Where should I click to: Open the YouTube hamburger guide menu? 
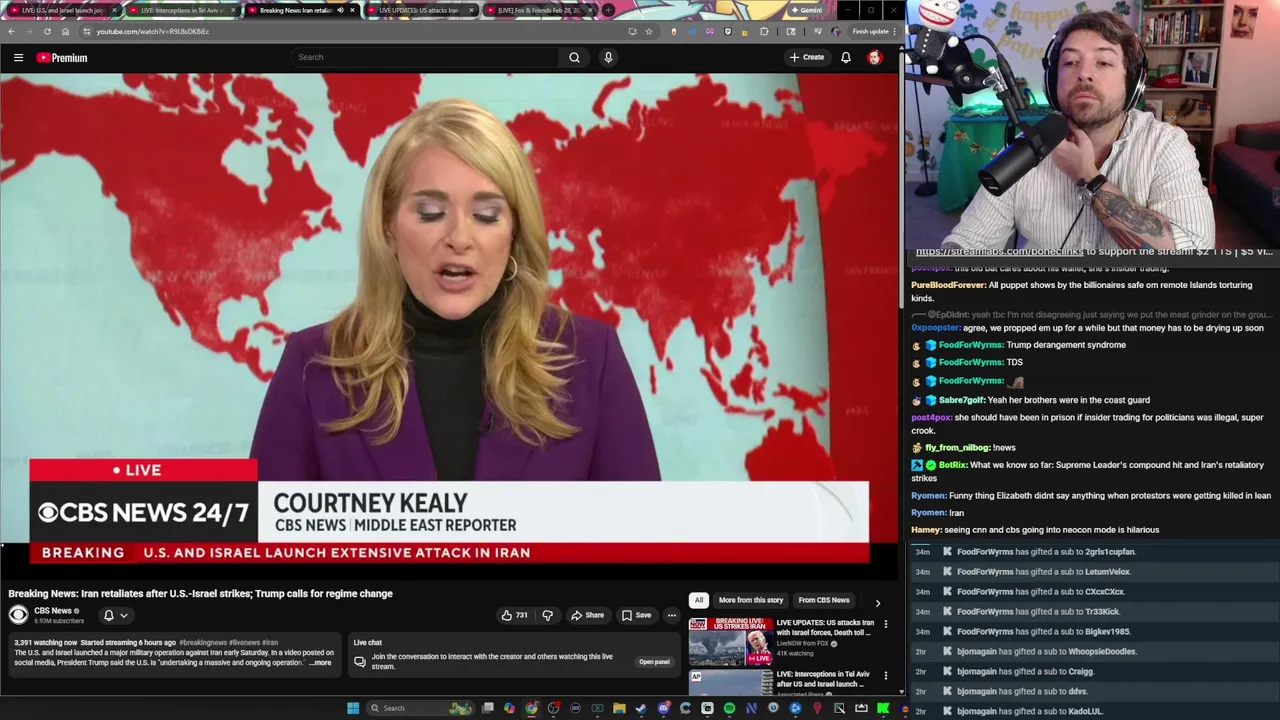point(18,58)
